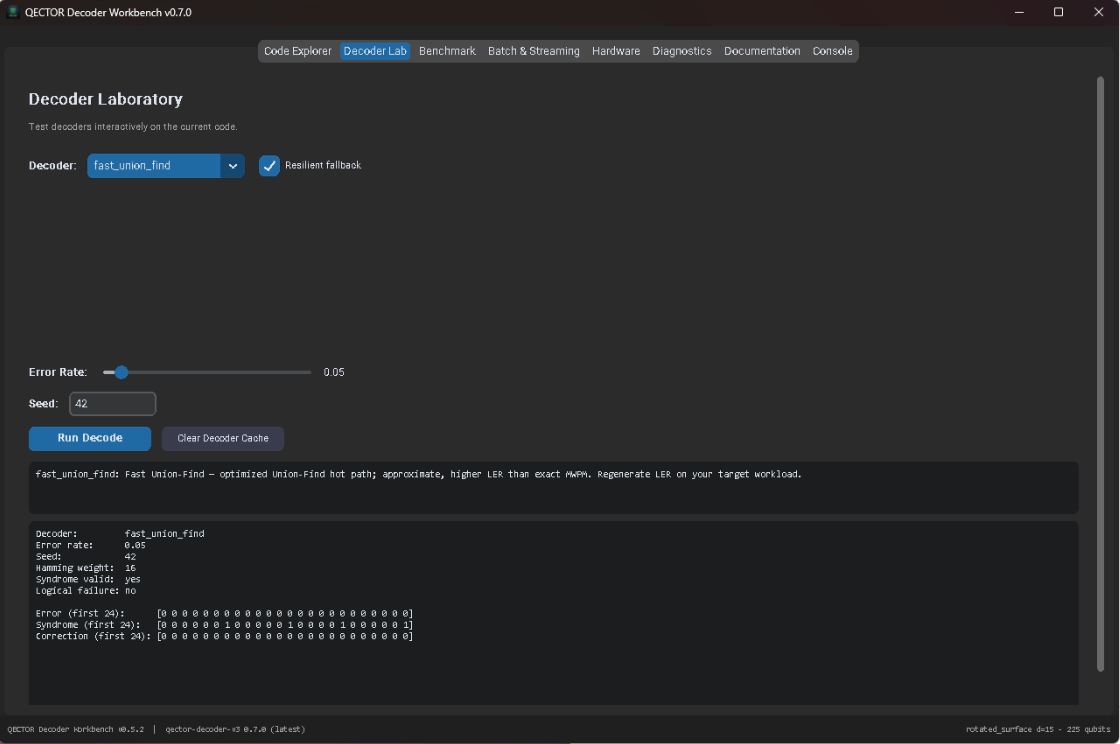Click the Error Rate slider handle

coord(121,372)
